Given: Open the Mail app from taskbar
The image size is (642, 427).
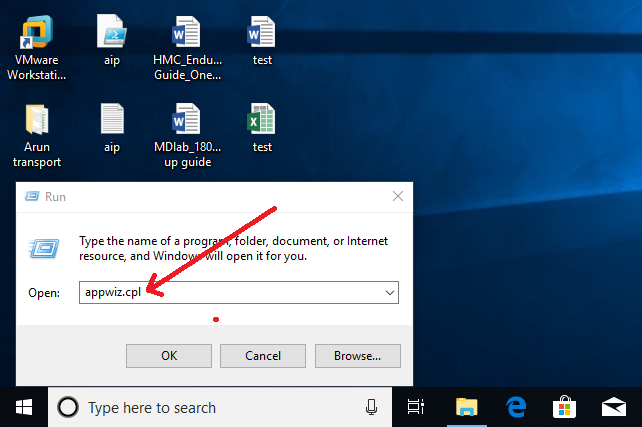Looking at the screenshot, I should [x=613, y=407].
